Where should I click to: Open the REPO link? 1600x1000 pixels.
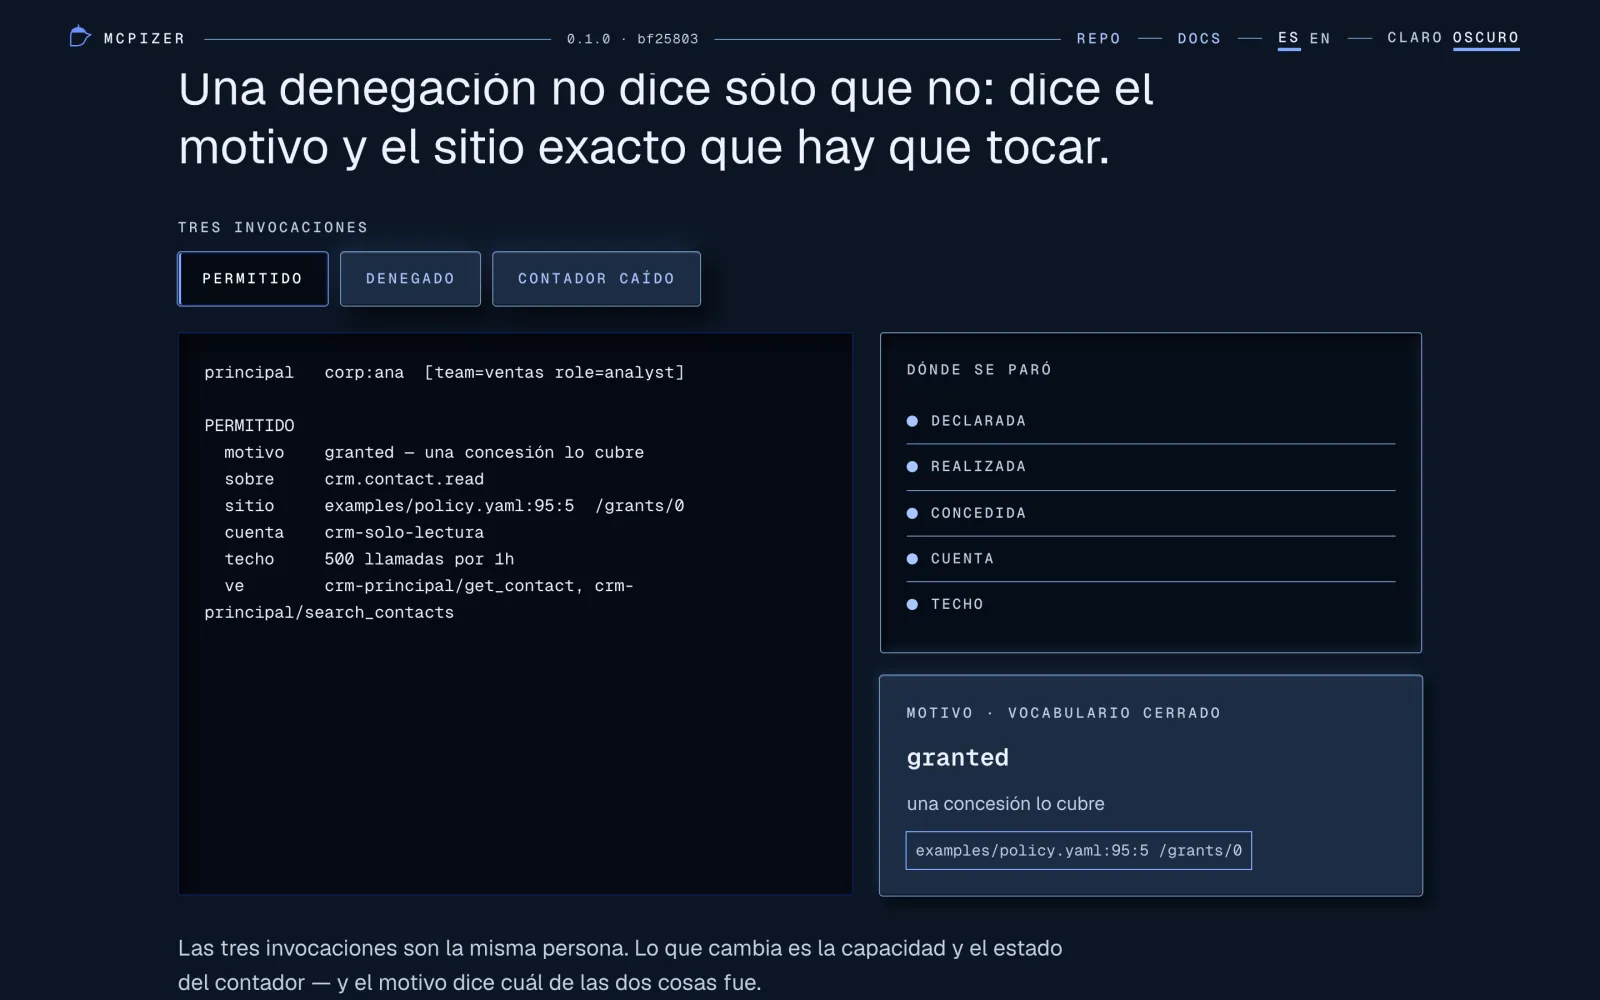[x=1098, y=38]
